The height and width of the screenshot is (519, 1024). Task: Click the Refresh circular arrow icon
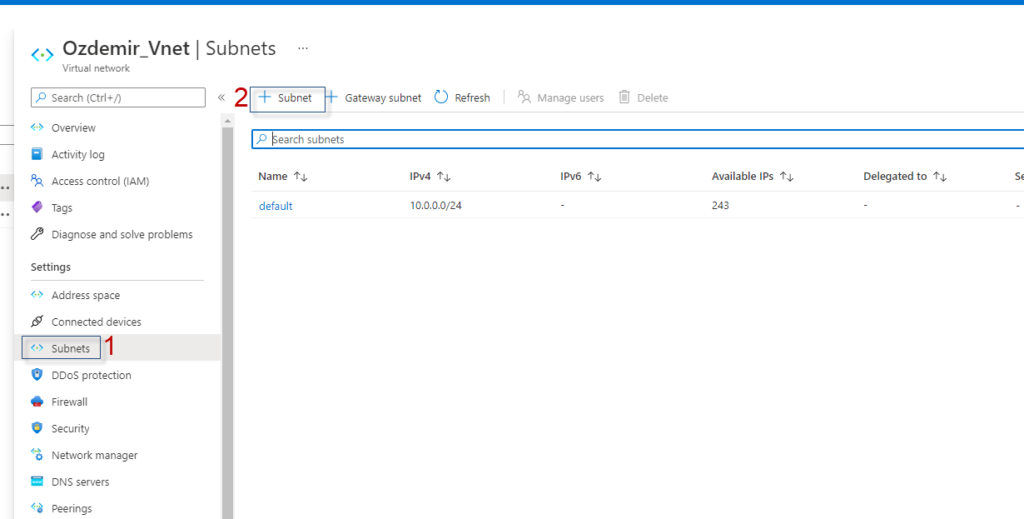pos(441,97)
